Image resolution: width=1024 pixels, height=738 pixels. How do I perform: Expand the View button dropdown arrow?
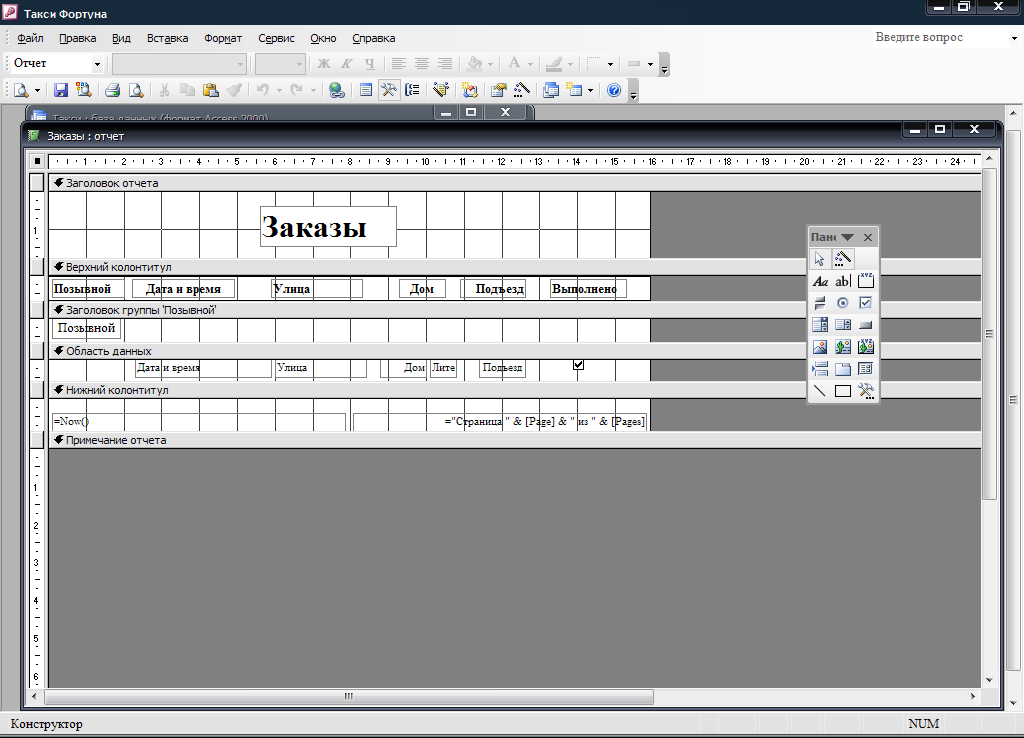coord(37,91)
